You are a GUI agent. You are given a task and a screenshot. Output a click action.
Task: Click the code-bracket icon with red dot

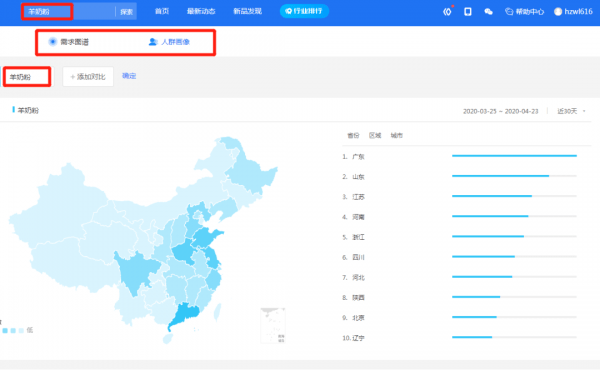(447, 11)
